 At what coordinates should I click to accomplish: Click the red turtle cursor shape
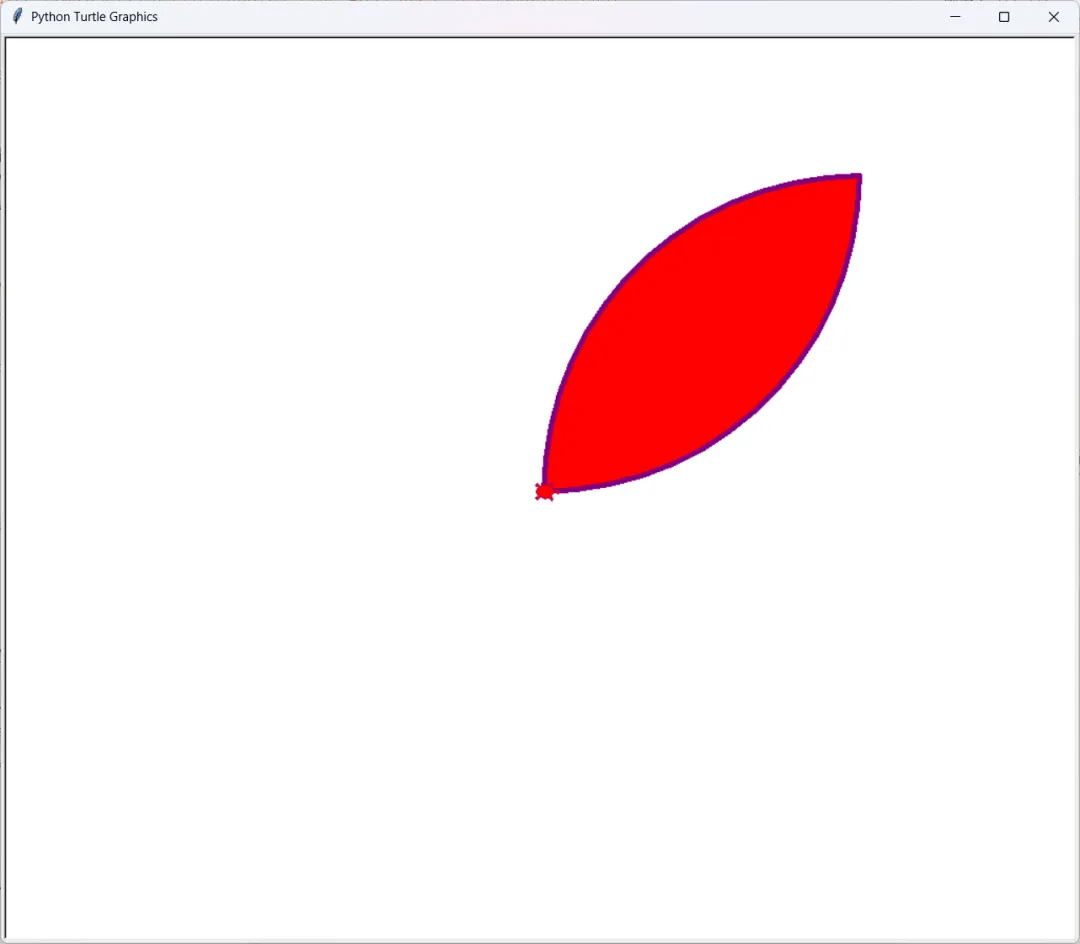tap(544, 492)
